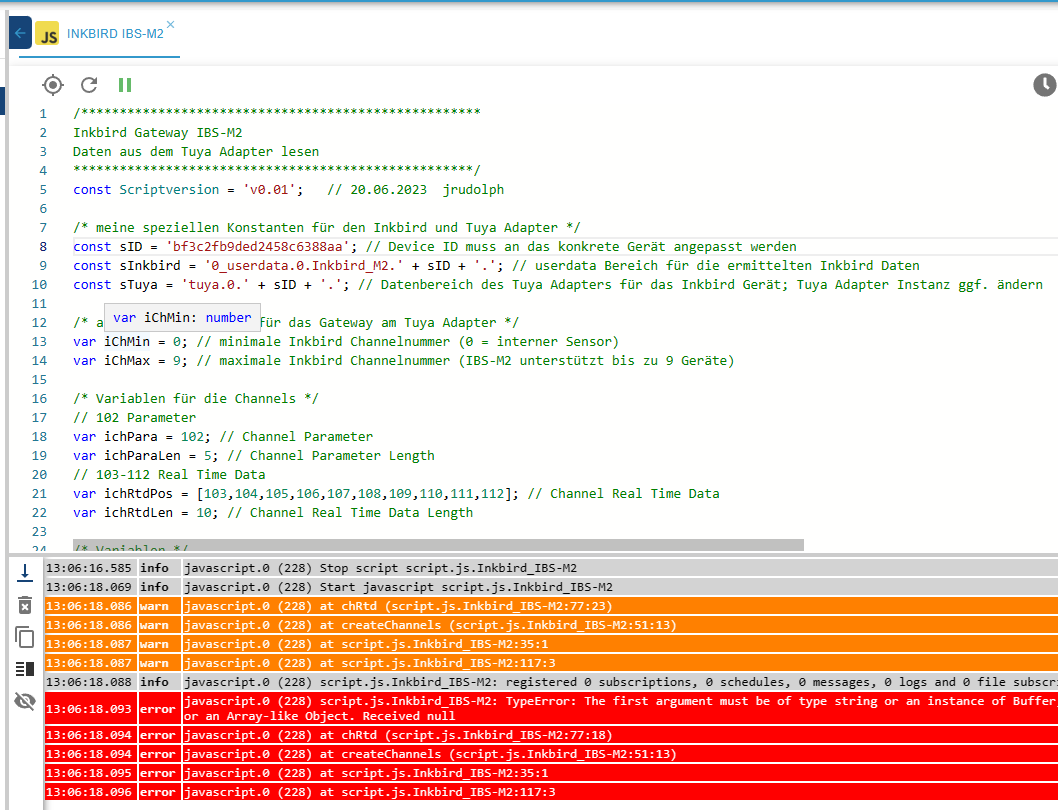Open the cron clock icon
The width and height of the screenshot is (1058, 810).
[x=1045, y=85]
